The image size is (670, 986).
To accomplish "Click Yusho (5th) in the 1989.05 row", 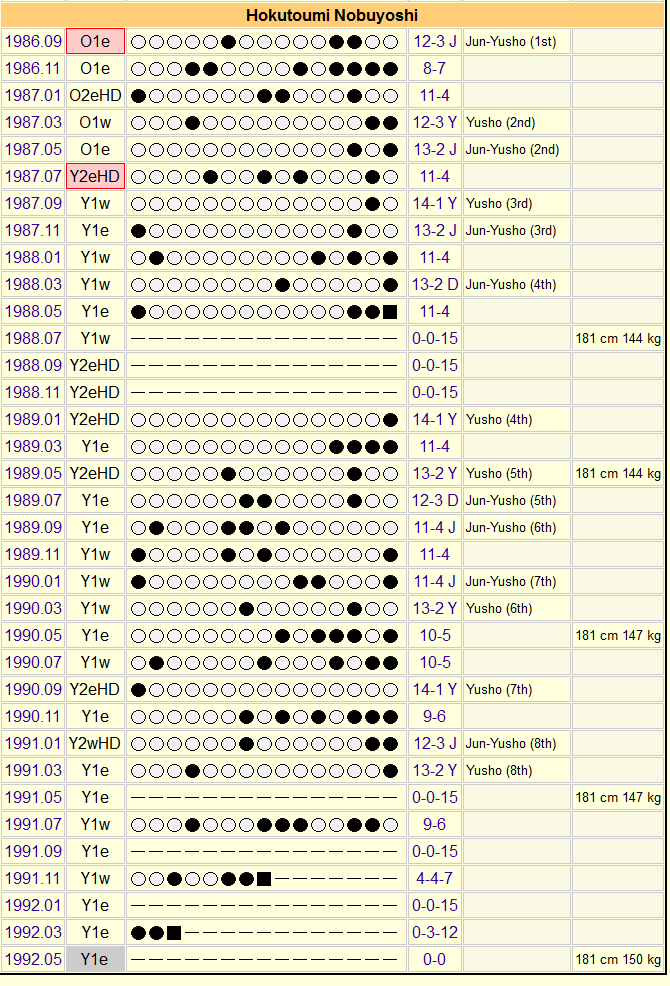I will (x=500, y=474).
